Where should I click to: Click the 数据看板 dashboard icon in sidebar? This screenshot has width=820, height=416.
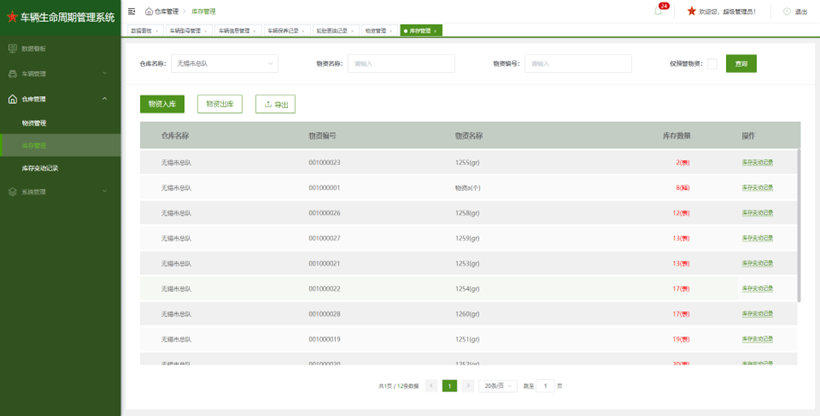coord(12,48)
